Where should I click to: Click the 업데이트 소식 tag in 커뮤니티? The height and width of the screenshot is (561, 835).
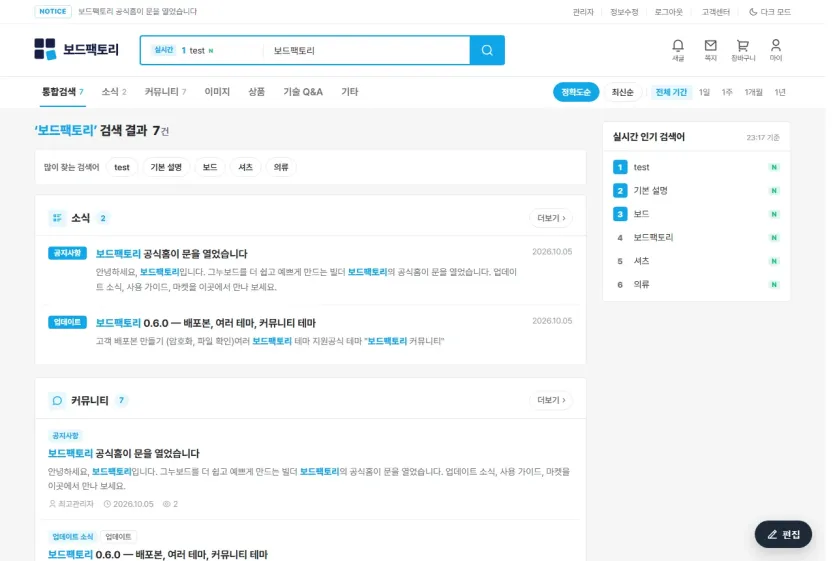[x=72, y=536]
